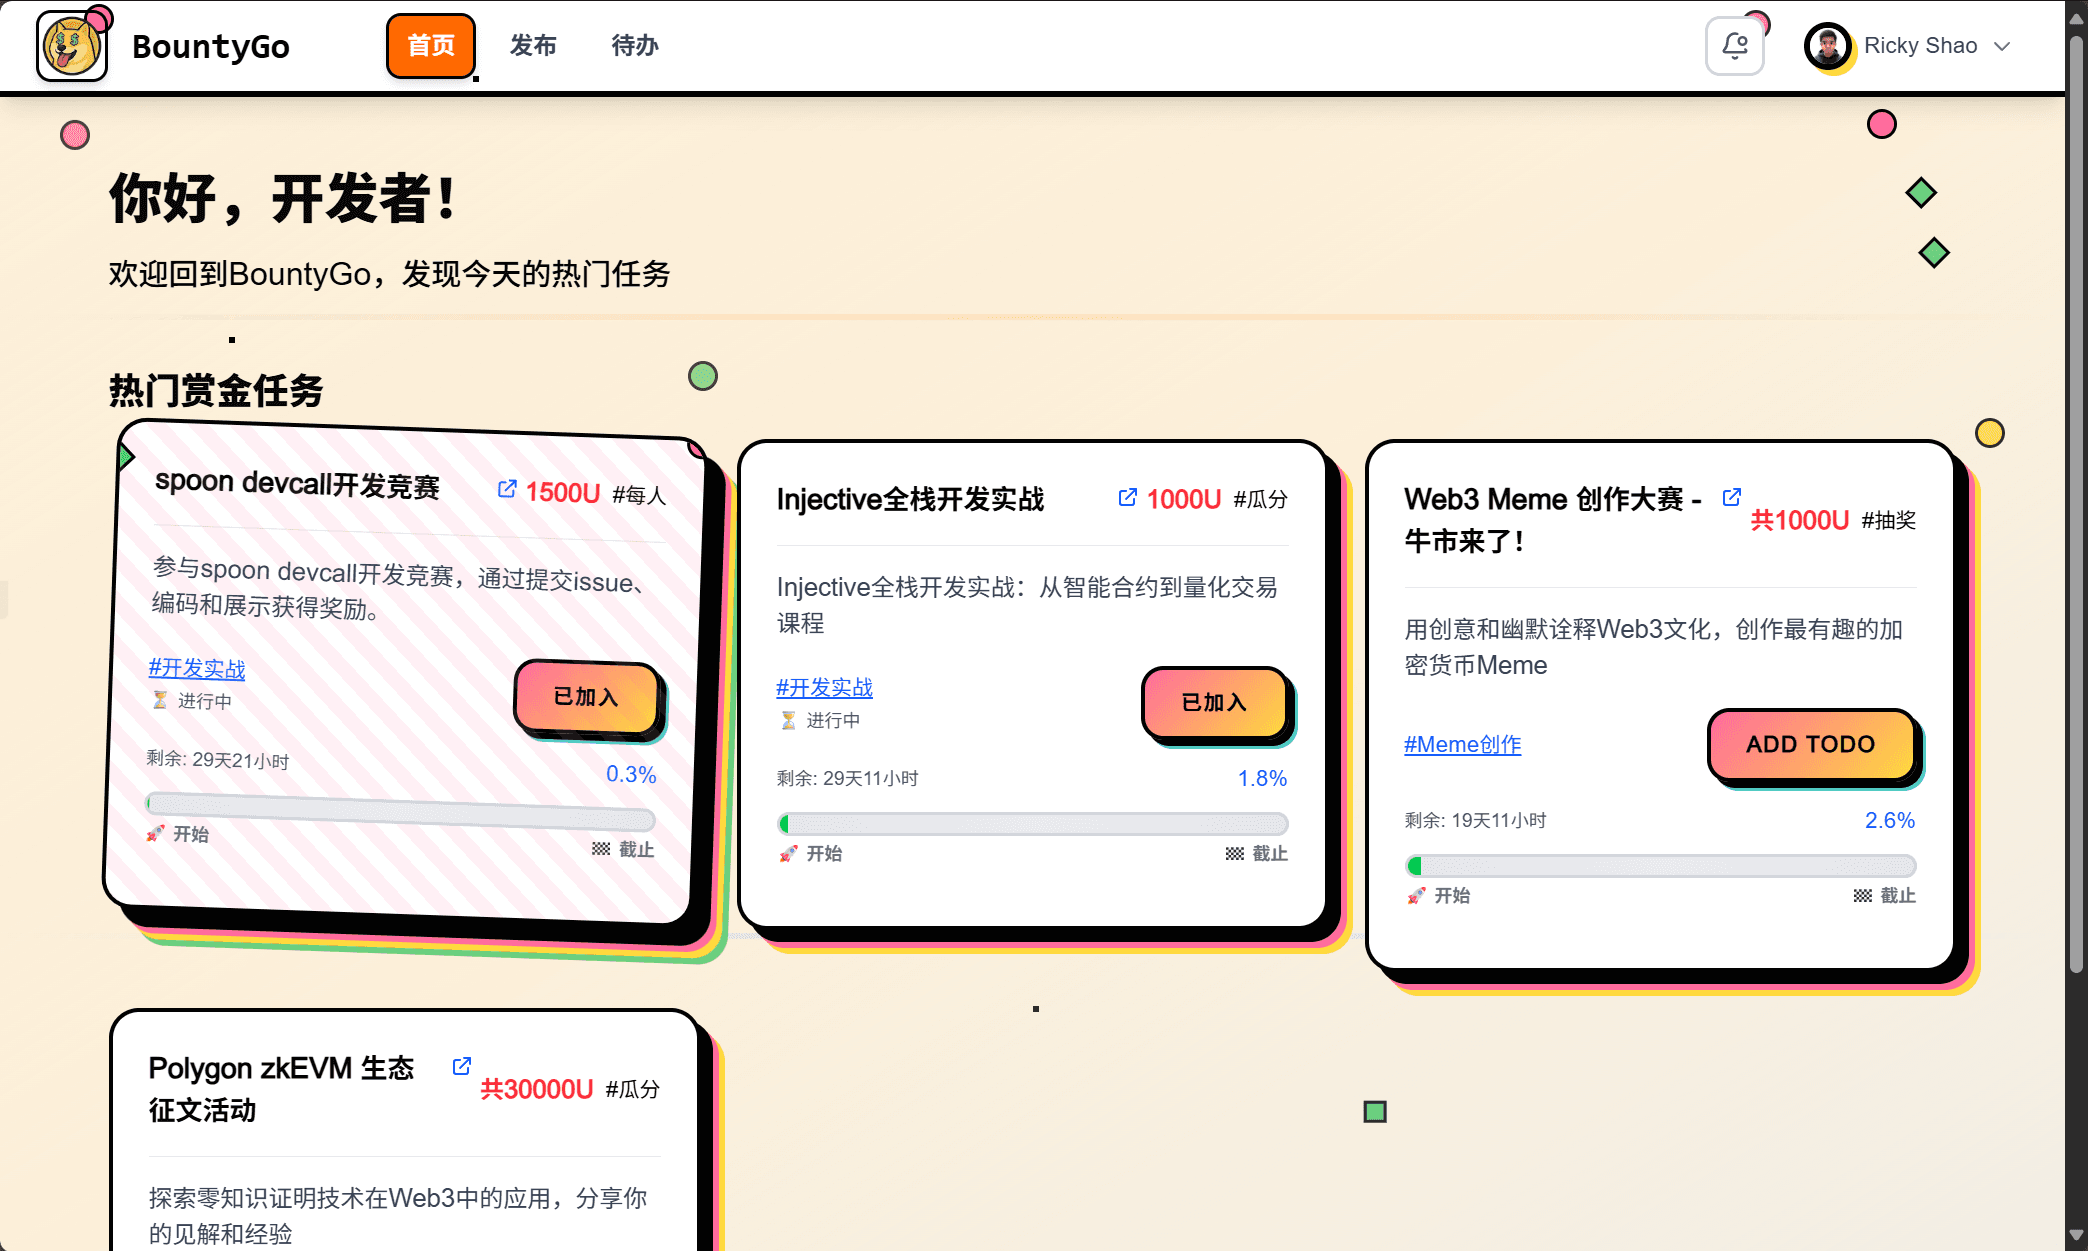Click the scrollbar down arrow
Image resolution: width=2088 pixels, height=1251 pixels.
2076,1236
